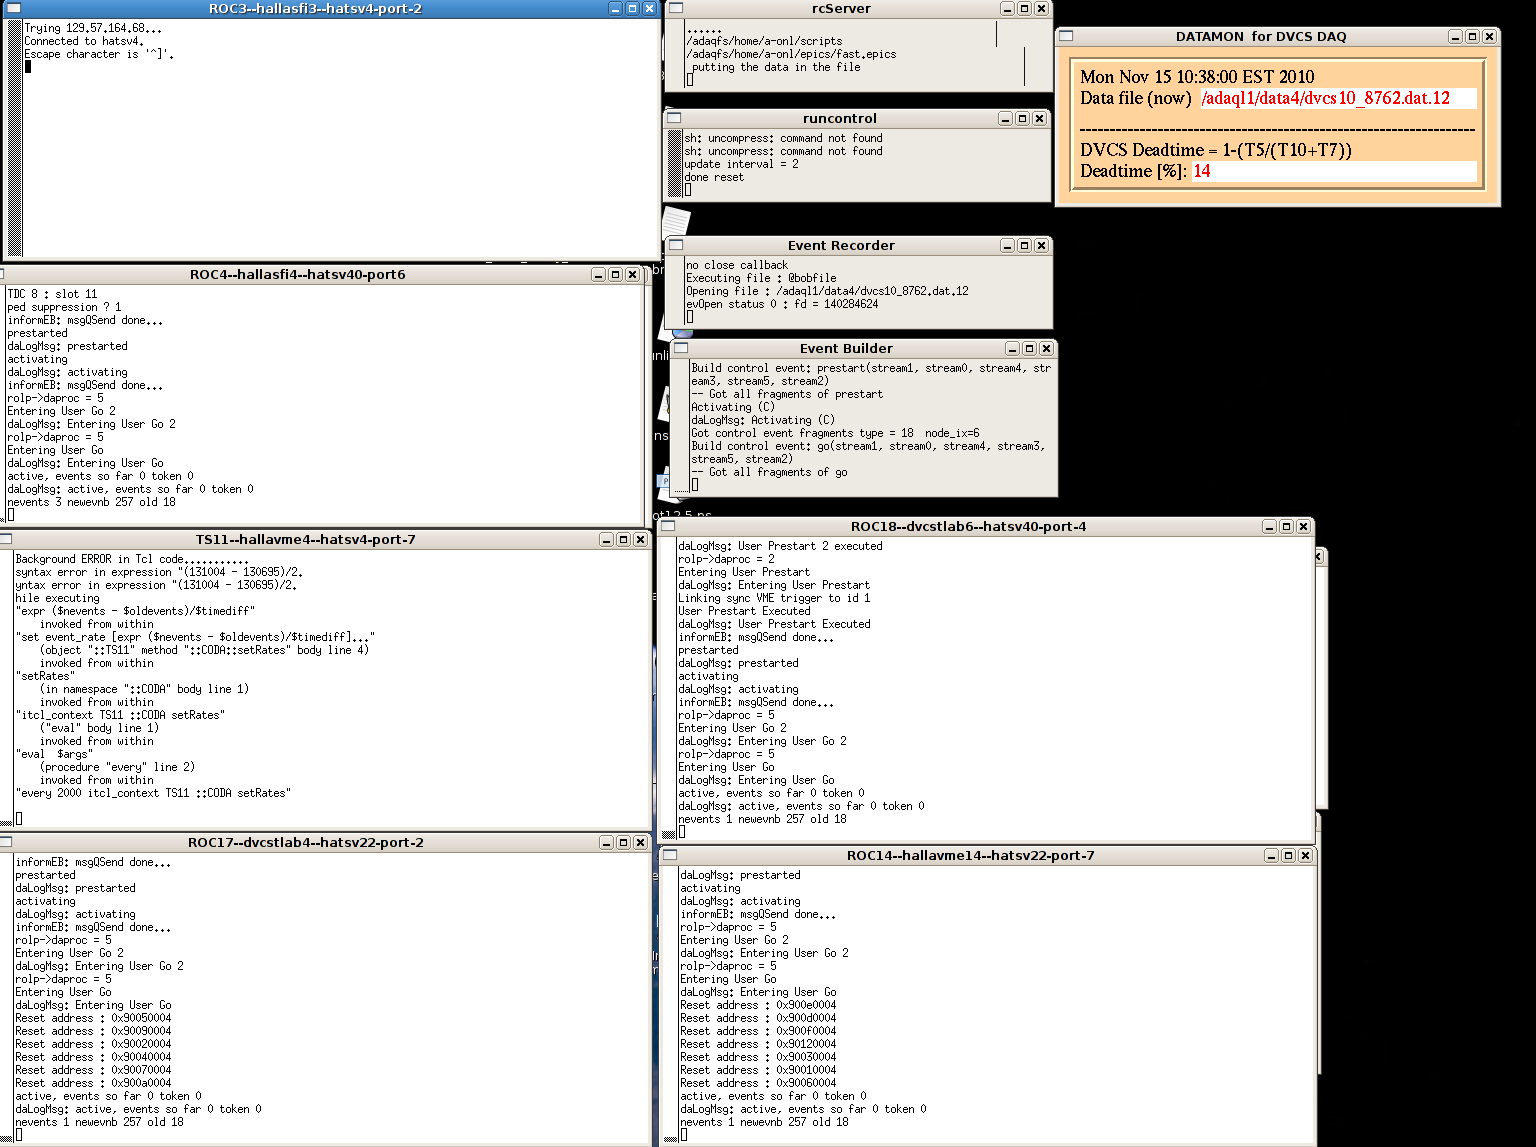Close the ROC4 terminal window
1536x1147 pixels.
point(632,274)
